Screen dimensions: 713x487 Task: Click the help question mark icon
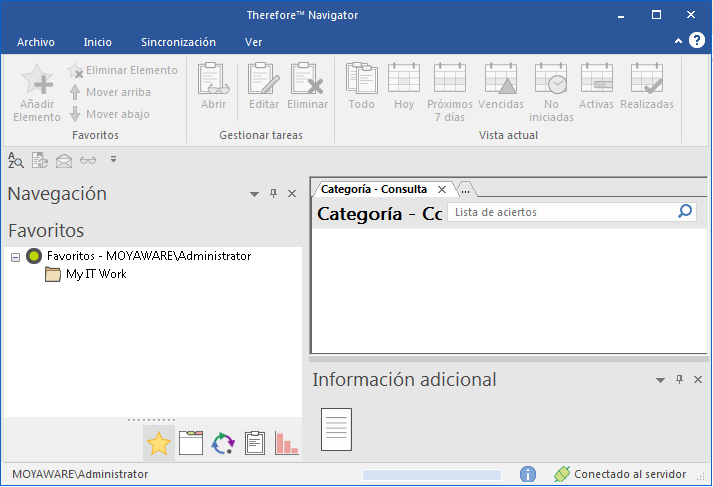[697, 40]
